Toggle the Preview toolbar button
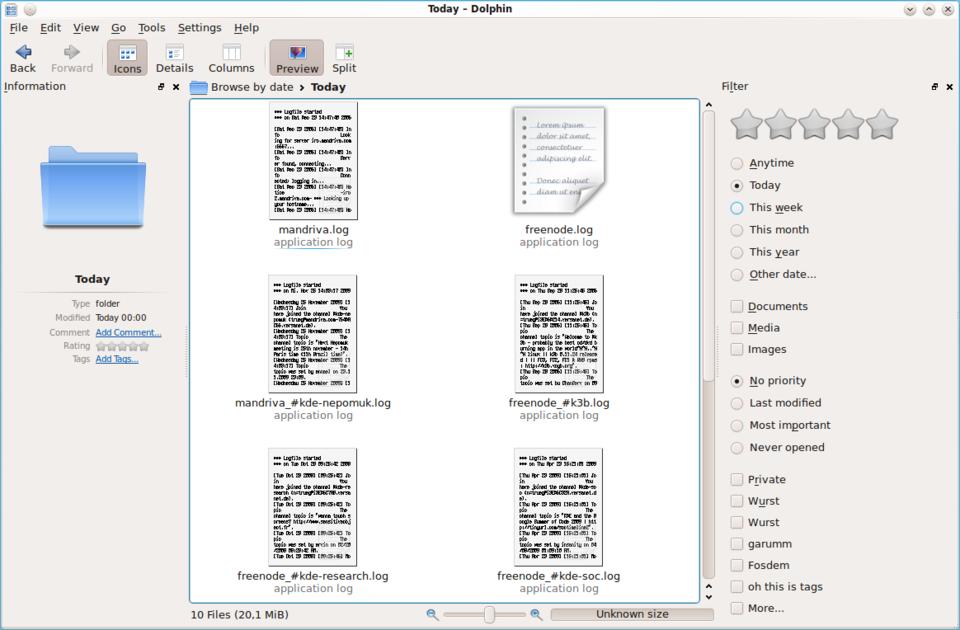The image size is (960, 630). 297,53
